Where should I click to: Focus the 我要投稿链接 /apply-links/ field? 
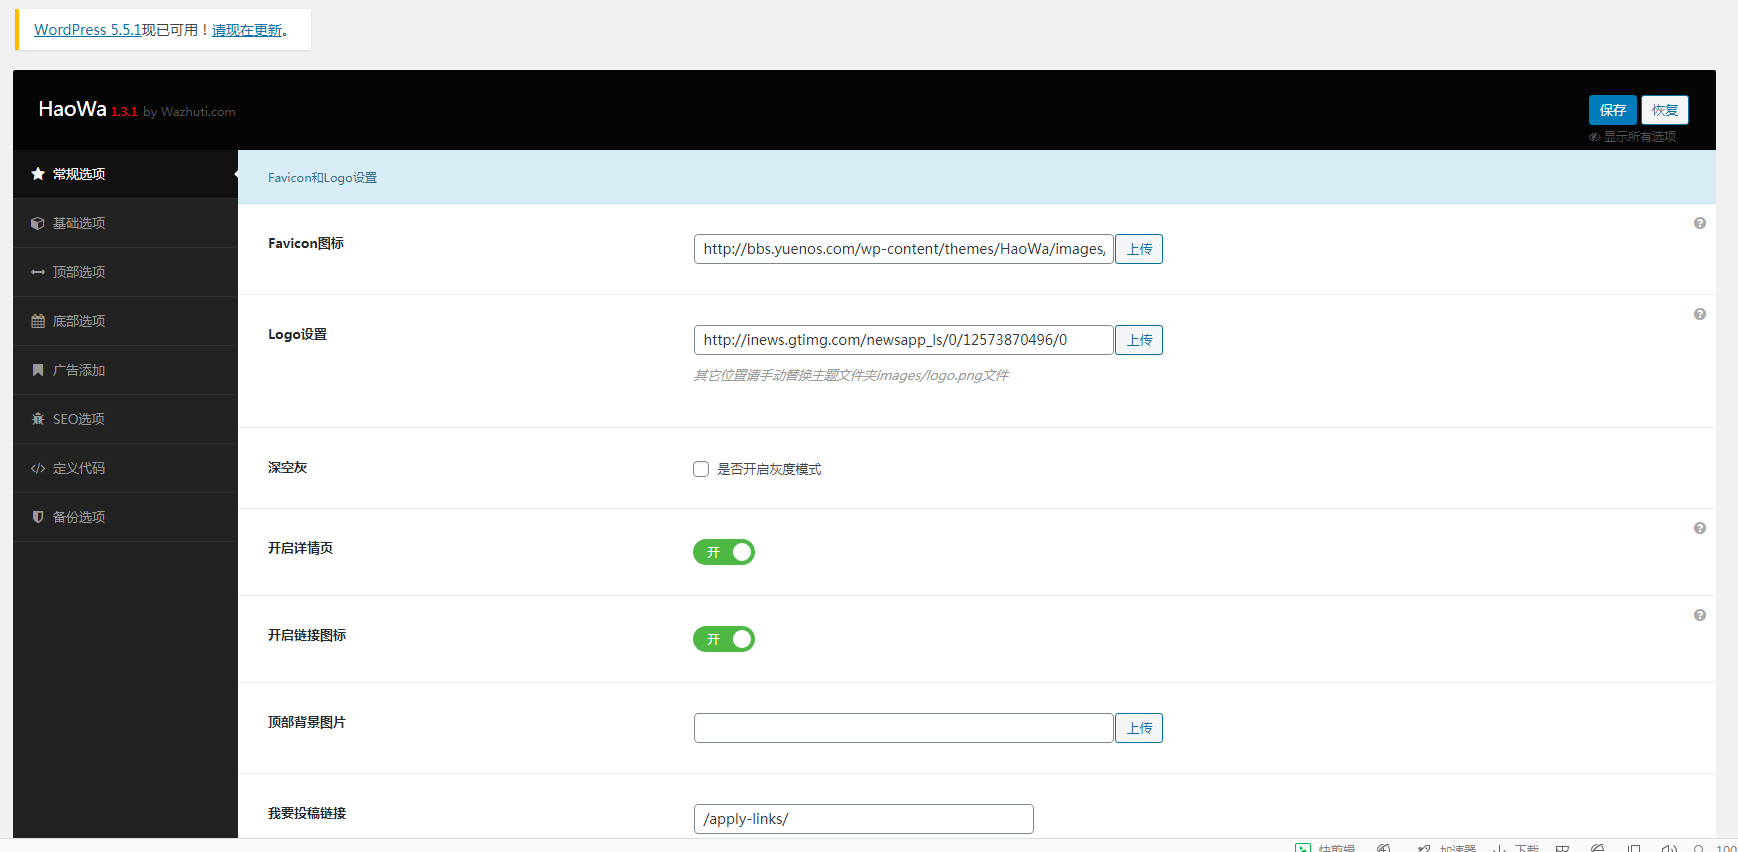point(864,819)
